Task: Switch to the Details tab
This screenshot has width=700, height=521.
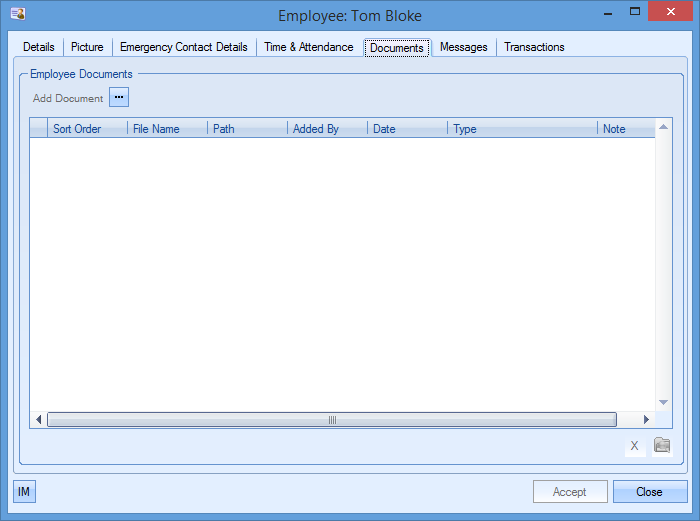Action: pyautogui.click(x=39, y=47)
